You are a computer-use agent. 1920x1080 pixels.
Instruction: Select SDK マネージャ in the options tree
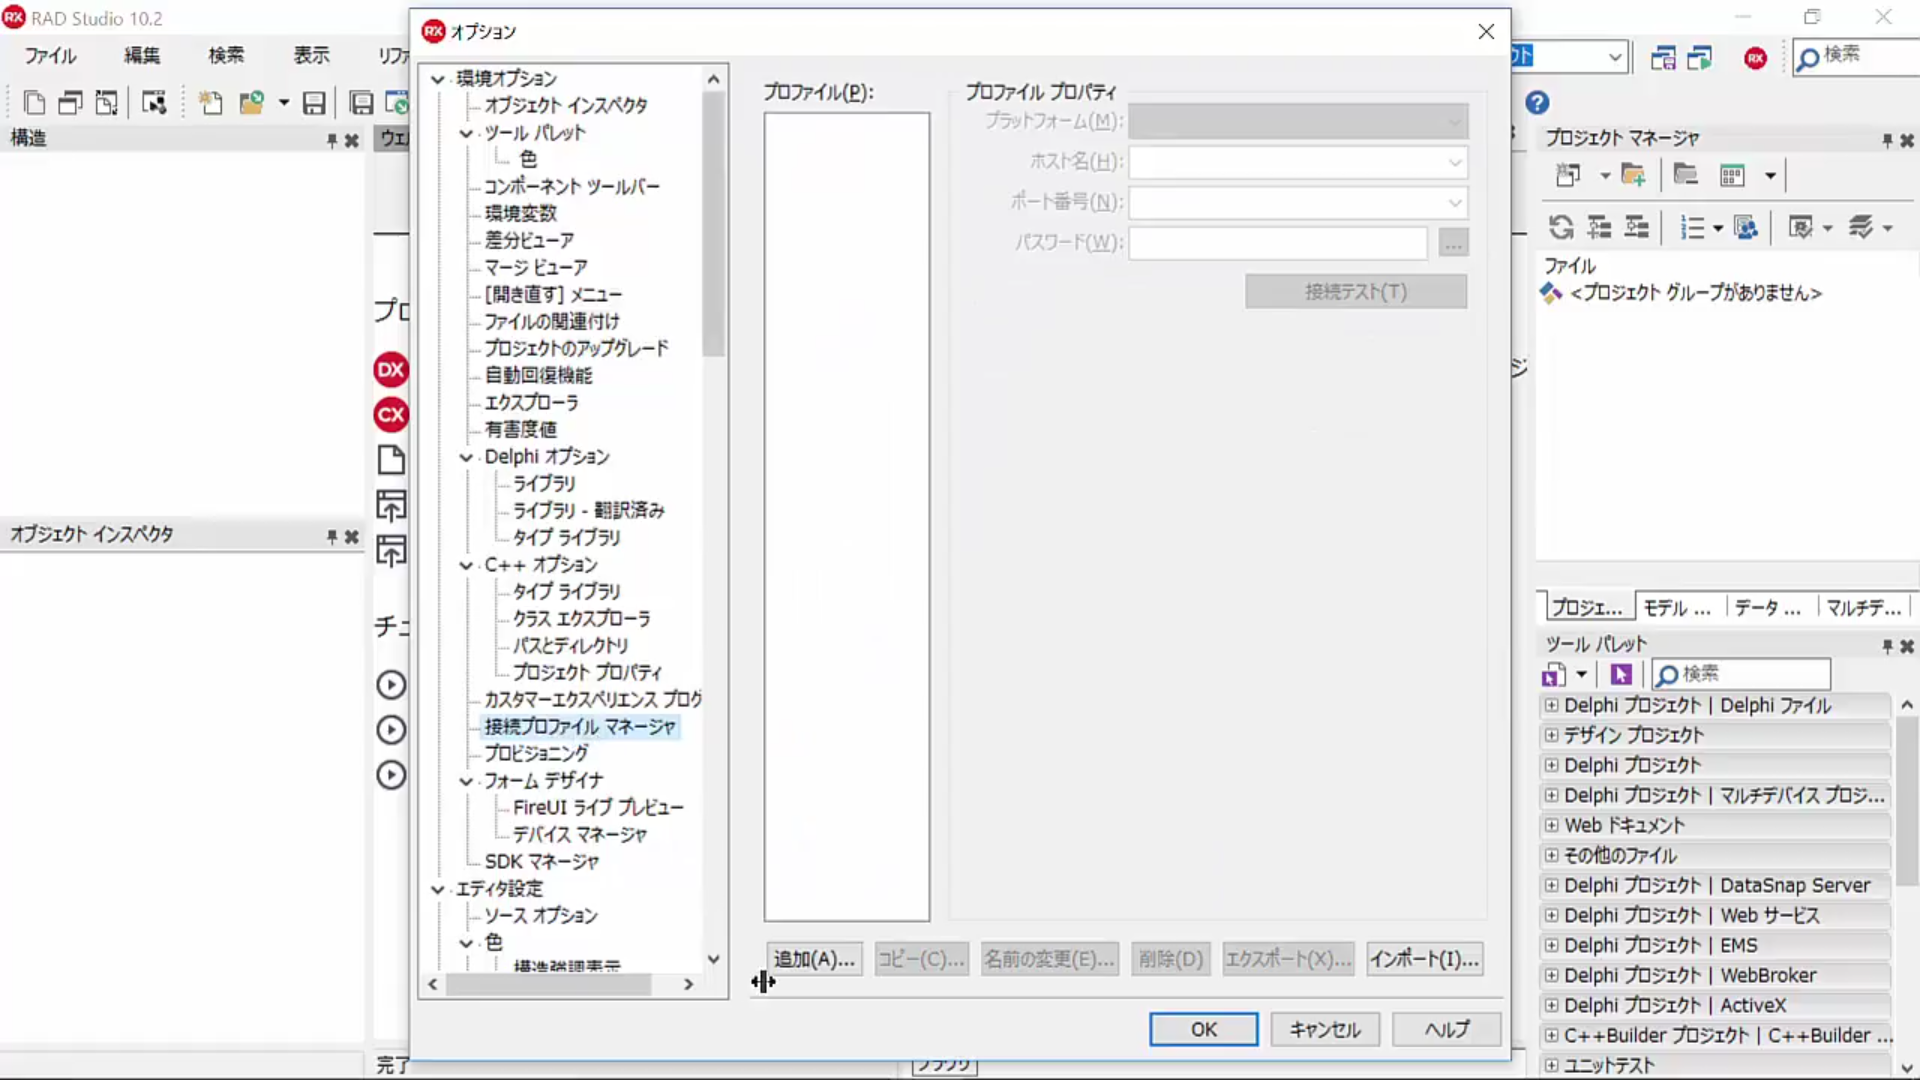click(542, 862)
